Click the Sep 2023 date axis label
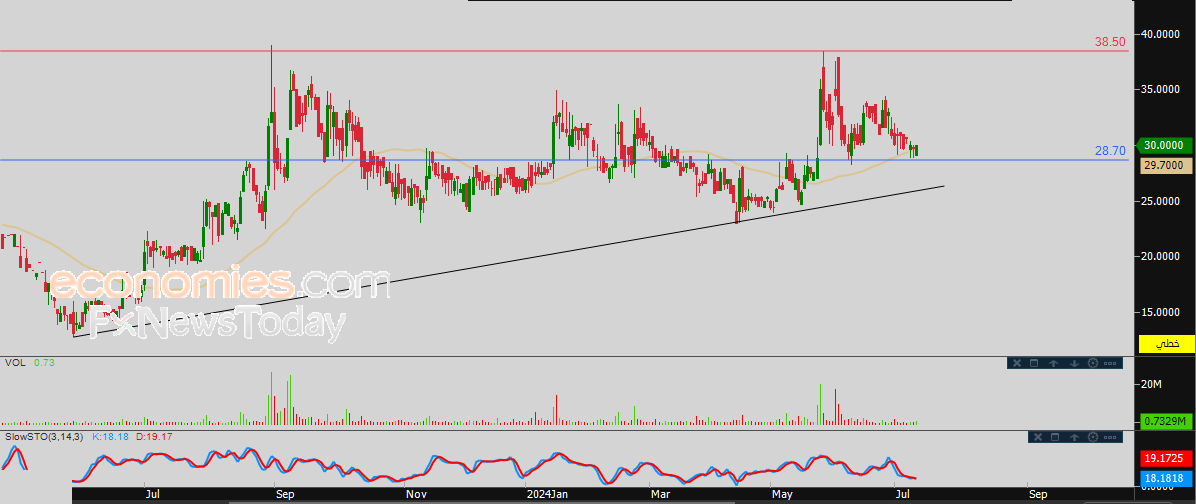The image size is (1196, 504). coord(285,494)
